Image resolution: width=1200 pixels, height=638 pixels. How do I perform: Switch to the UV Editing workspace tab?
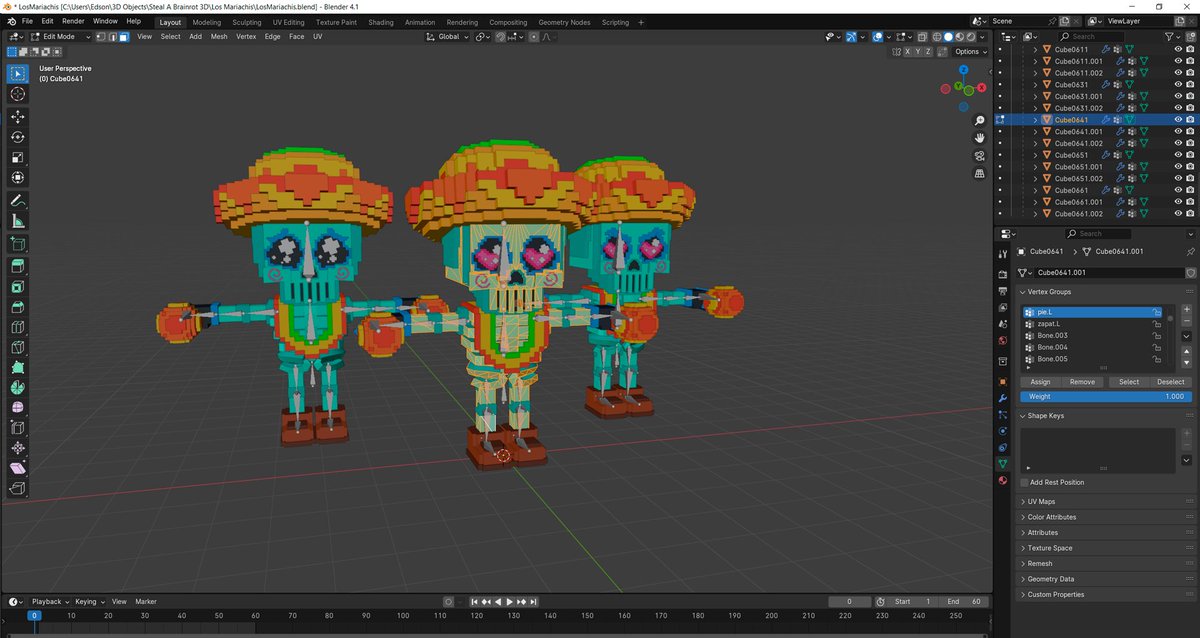coord(287,22)
